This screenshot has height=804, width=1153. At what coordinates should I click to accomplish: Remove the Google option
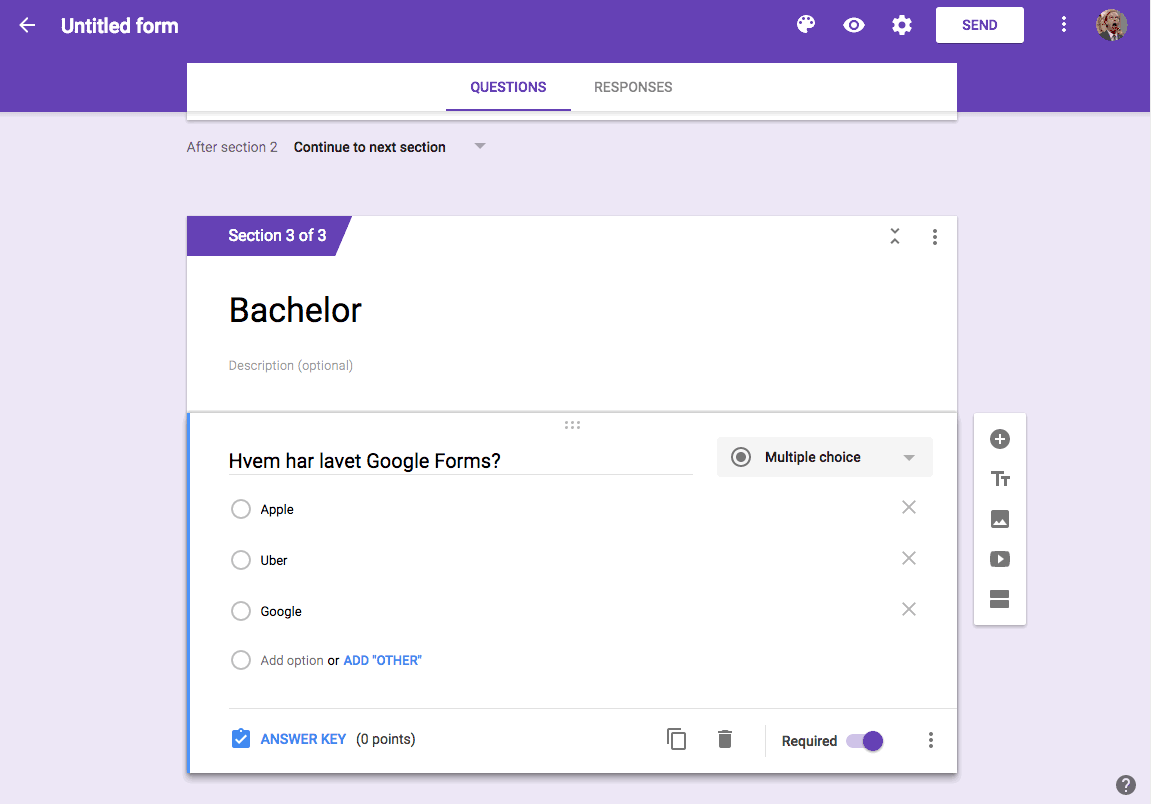(909, 609)
